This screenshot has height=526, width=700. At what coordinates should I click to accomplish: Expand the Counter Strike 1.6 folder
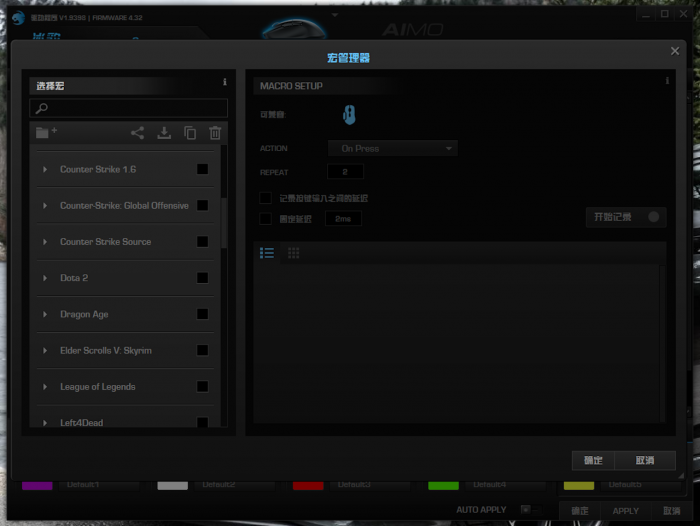coord(45,170)
